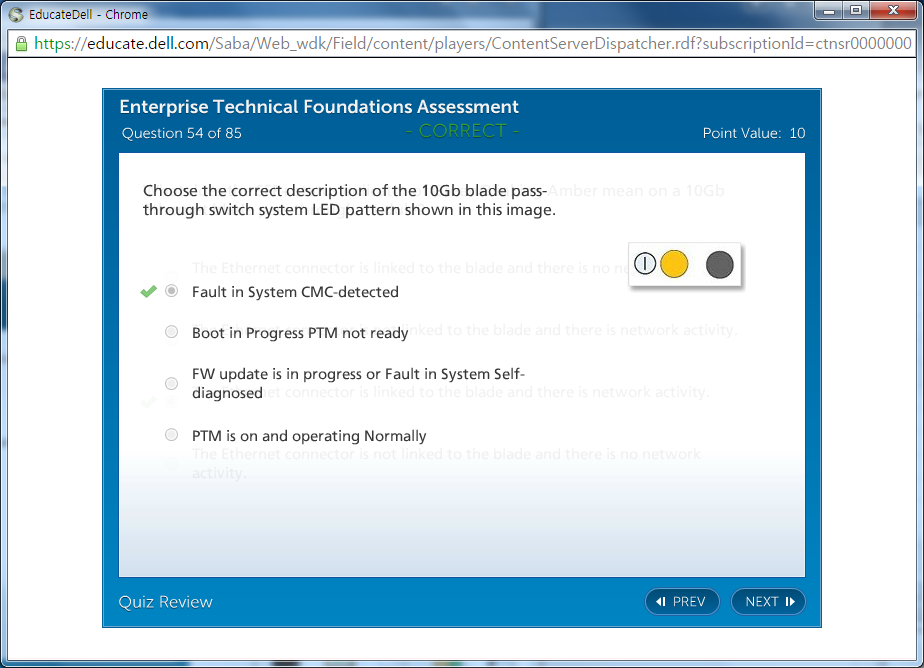Click the Chrome globe icon in title bar
The height and width of the screenshot is (668, 924).
[16, 14]
